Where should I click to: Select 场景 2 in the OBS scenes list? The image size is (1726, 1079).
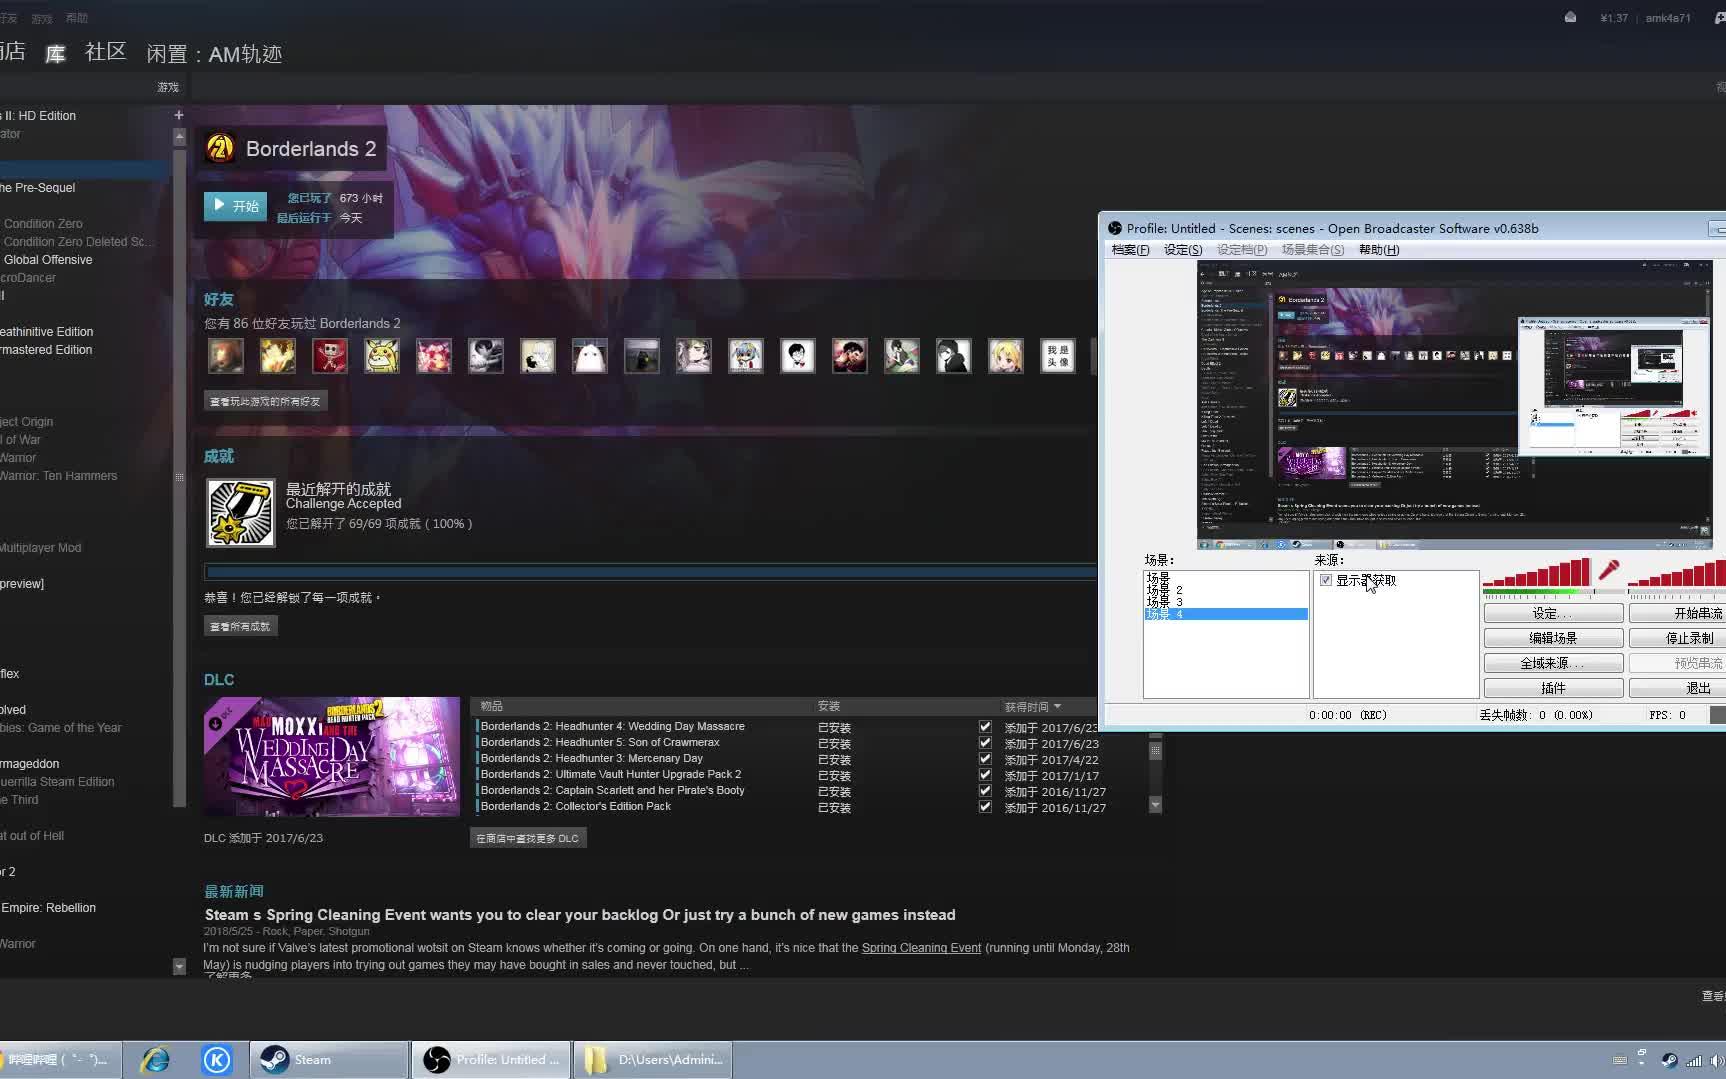pyautogui.click(x=1226, y=590)
